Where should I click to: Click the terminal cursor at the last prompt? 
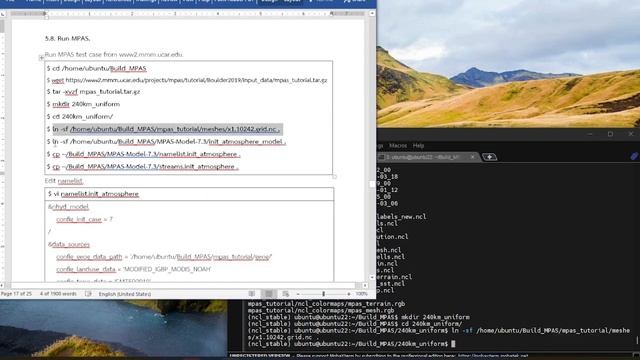pyautogui.click(x=453, y=344)
